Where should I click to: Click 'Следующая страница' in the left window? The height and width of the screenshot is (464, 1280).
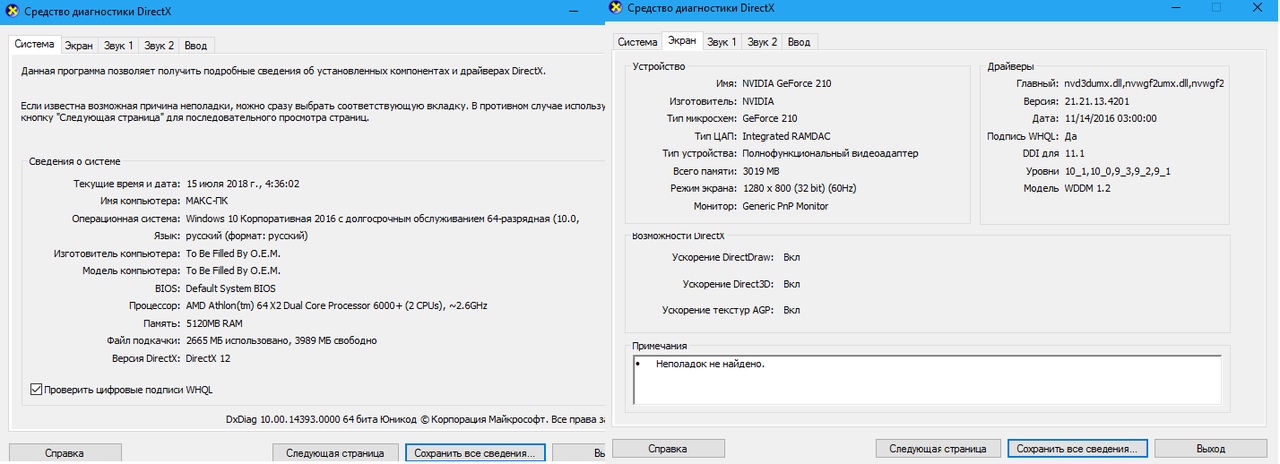coord(335,453)
